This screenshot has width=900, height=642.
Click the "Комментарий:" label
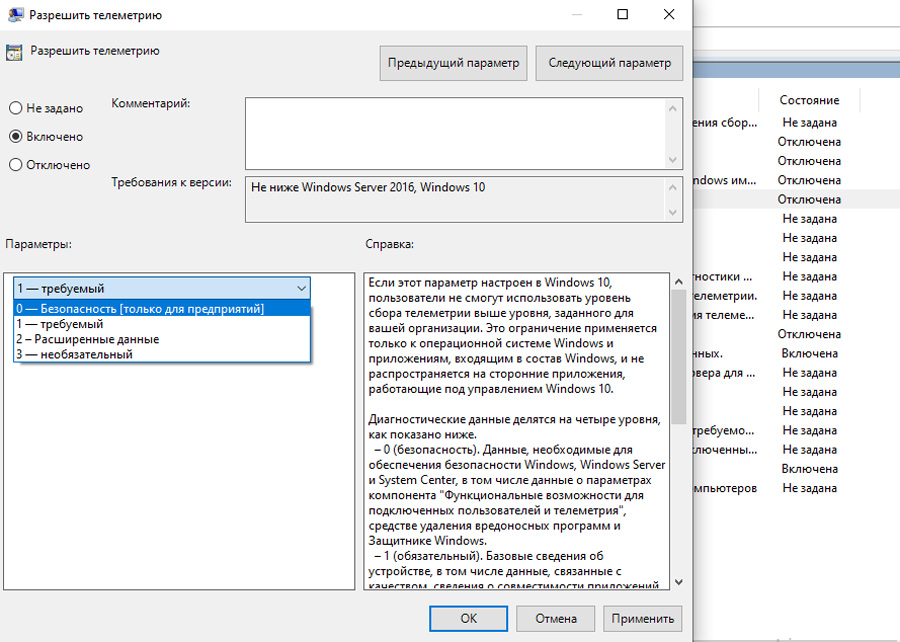[x=150, y=103]
